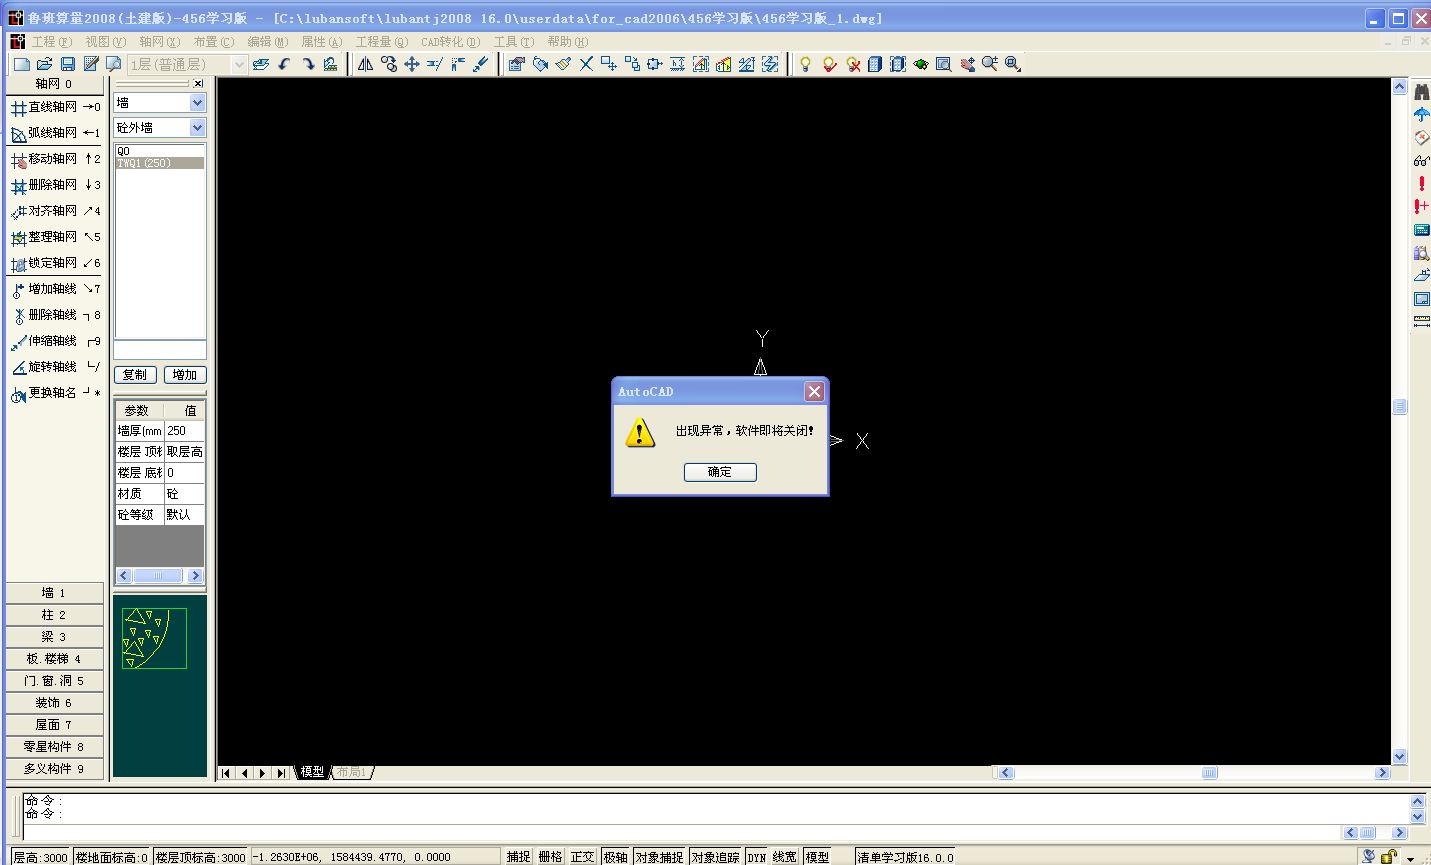Select TWQ1 (250) in component list
The image size is (1431, 865).
coord(160,163)
